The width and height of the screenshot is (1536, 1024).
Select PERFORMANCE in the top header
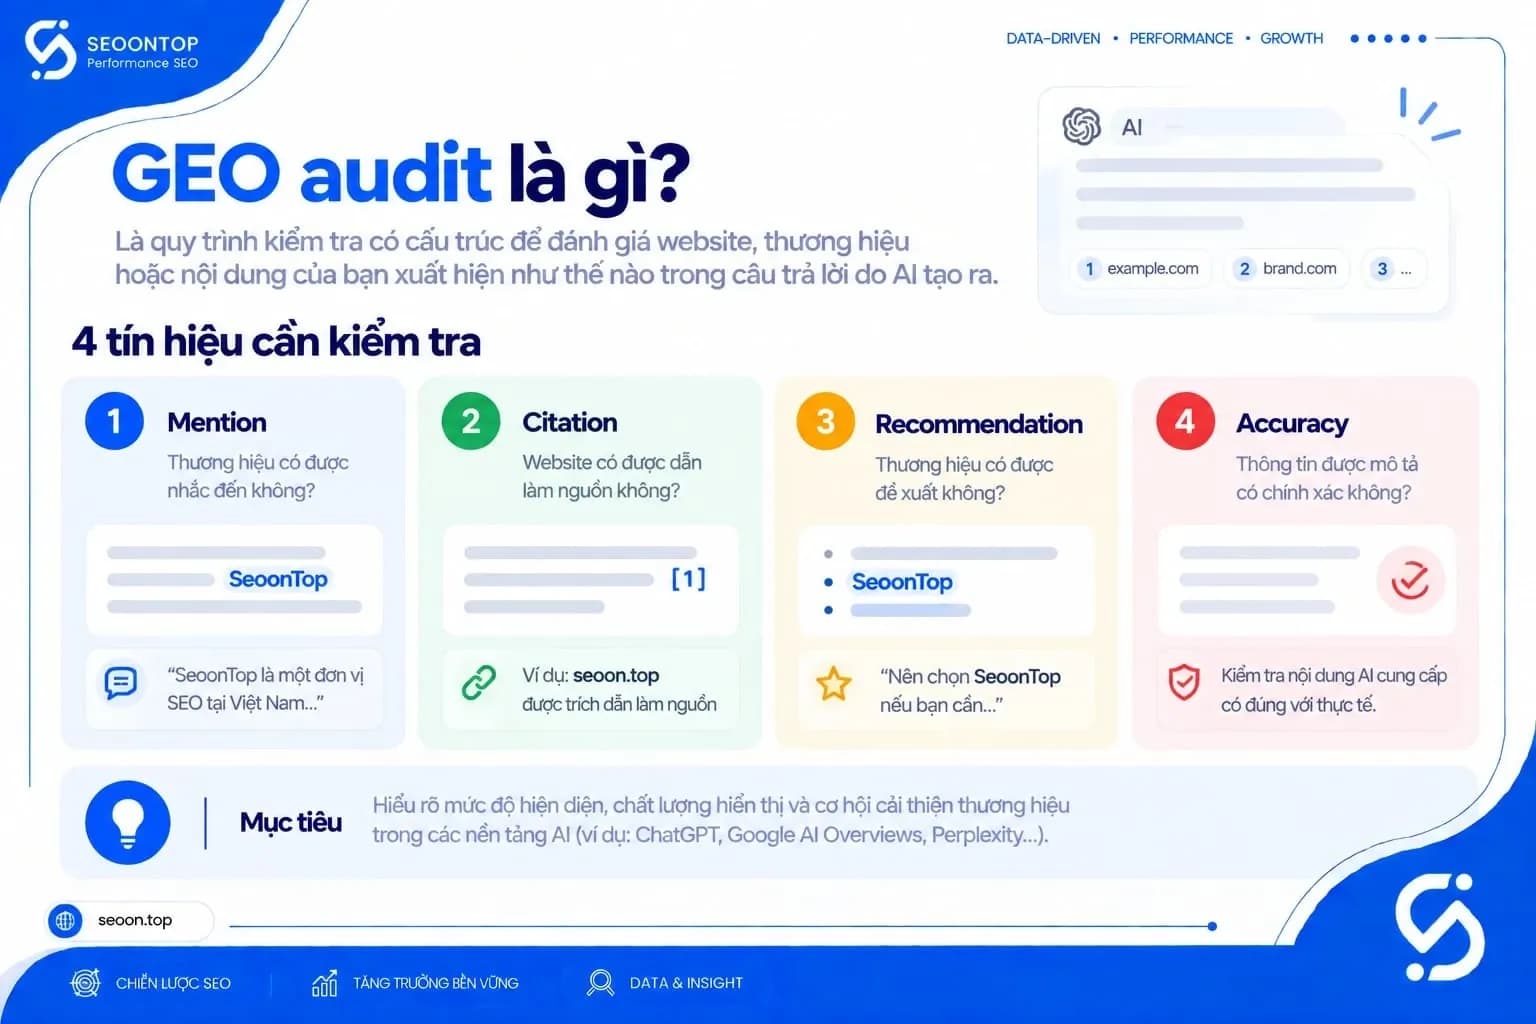point(1181,38)
